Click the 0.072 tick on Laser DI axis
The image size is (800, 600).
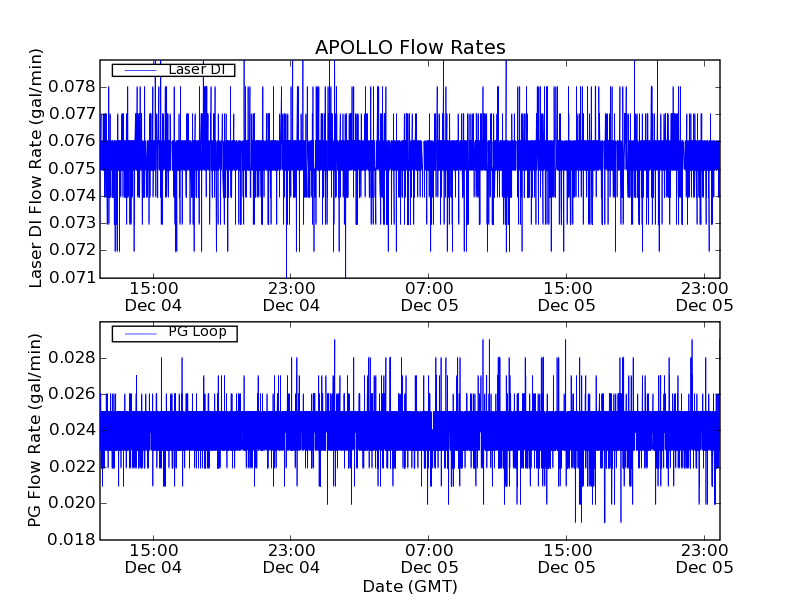point(72,250)
